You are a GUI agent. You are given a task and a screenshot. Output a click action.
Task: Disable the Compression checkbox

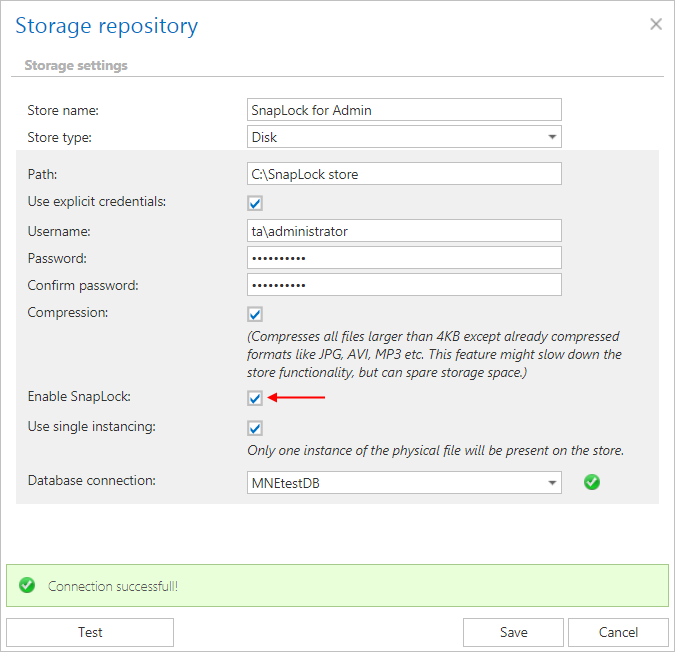tap(255, 314)
